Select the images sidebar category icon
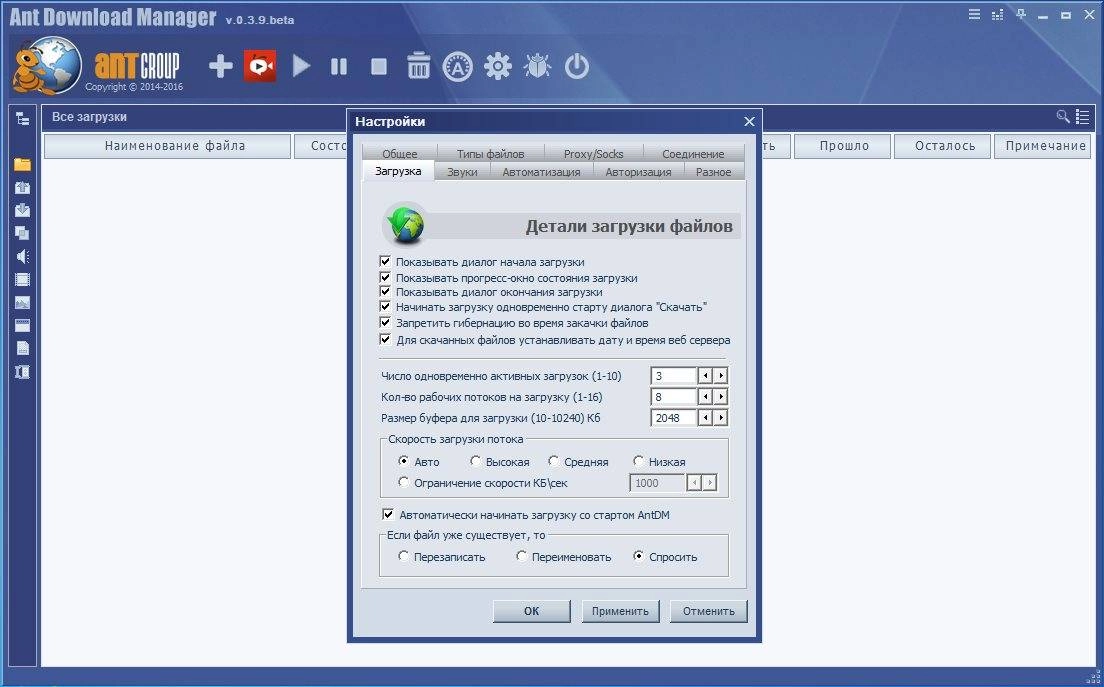The image size is (1104, 687). pyautogui.click(x=23, y=303)
